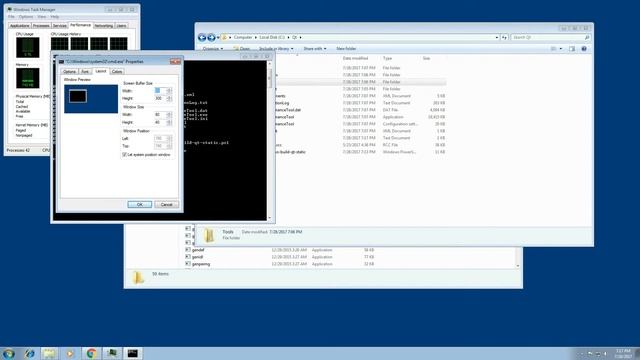Select the 'genidl' application file
This screenshot has width=640, height=360.
coord(198,257)
